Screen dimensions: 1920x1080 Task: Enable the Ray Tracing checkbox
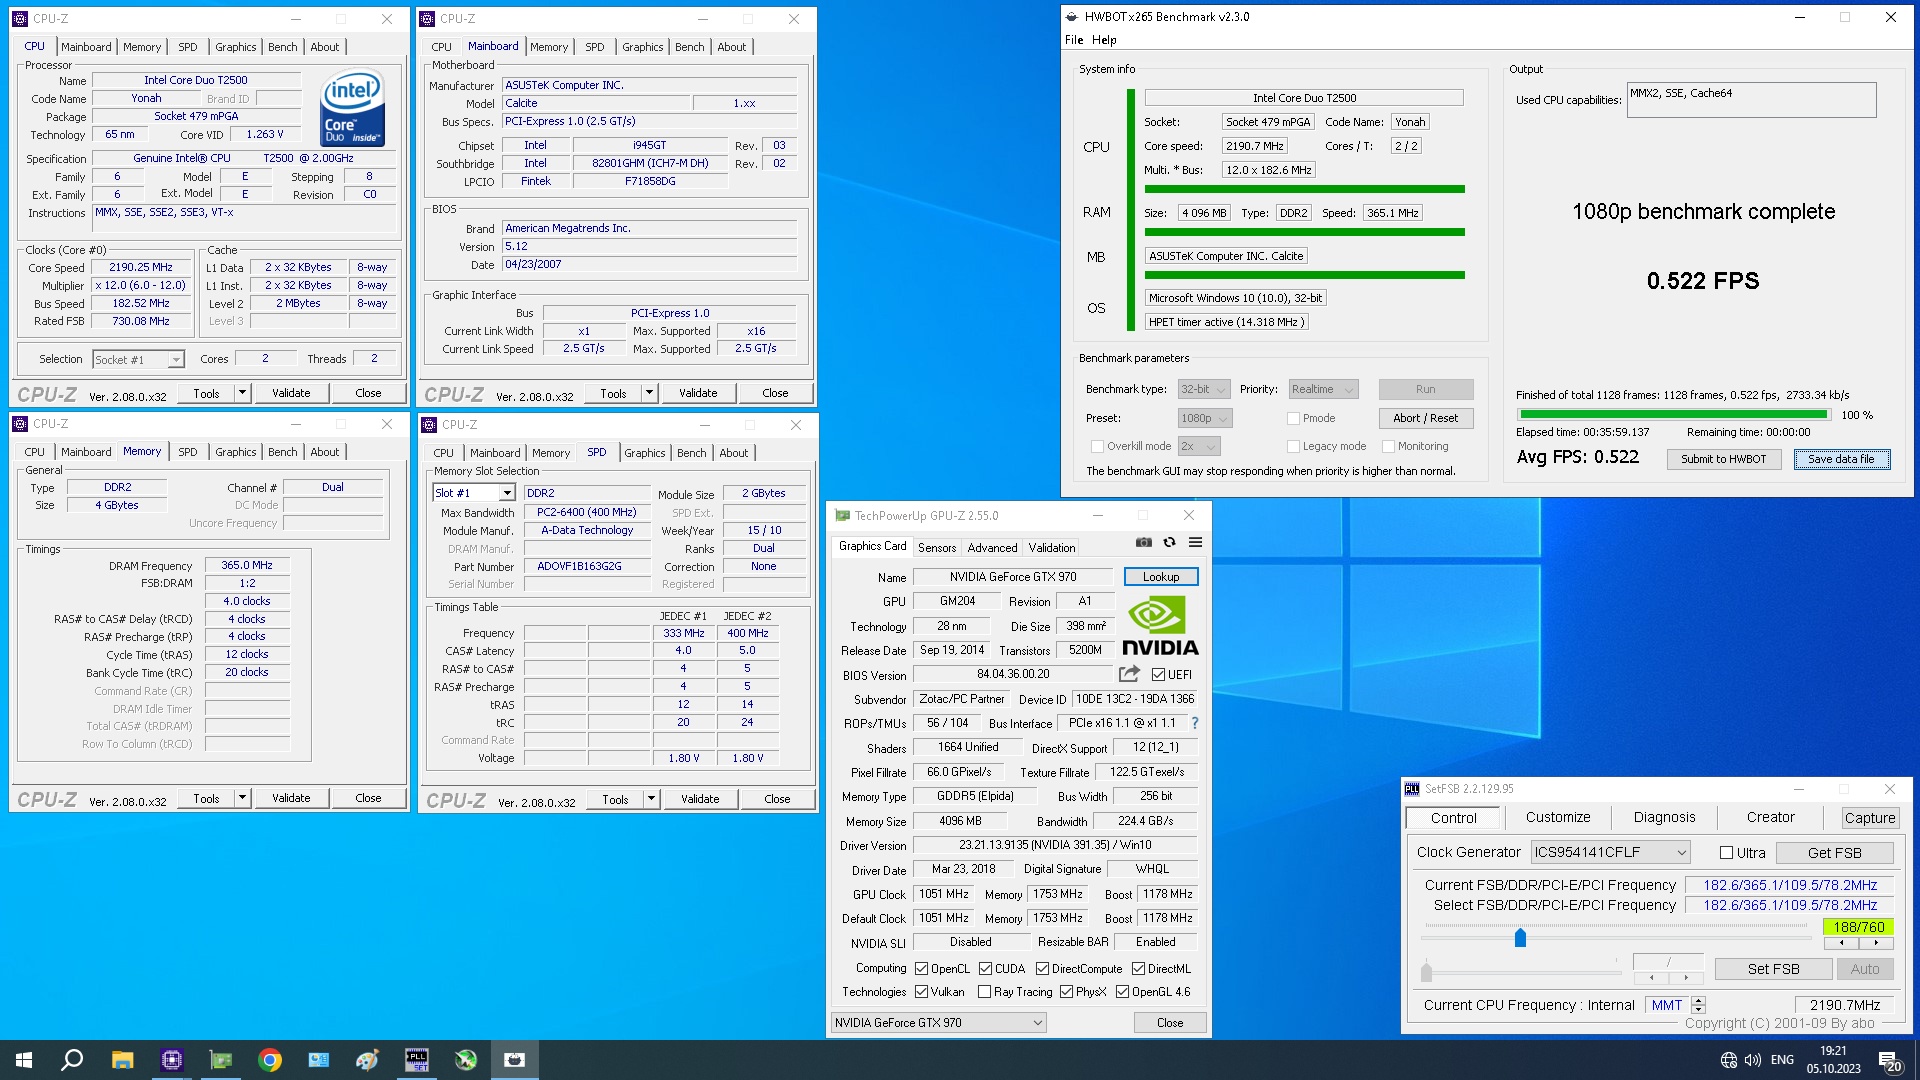(x=984, y=992)
